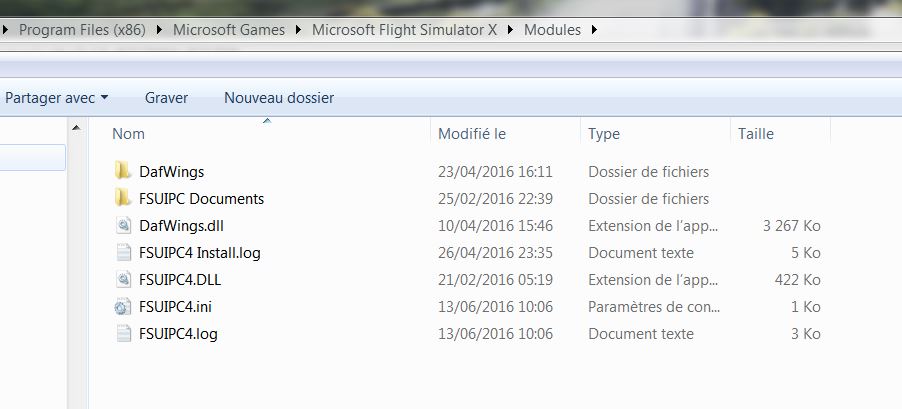The height and width of the screenshot is (409, 902).
Task: Click the navigation pane scroll-up arrow
Action: [x=77, y=128]
